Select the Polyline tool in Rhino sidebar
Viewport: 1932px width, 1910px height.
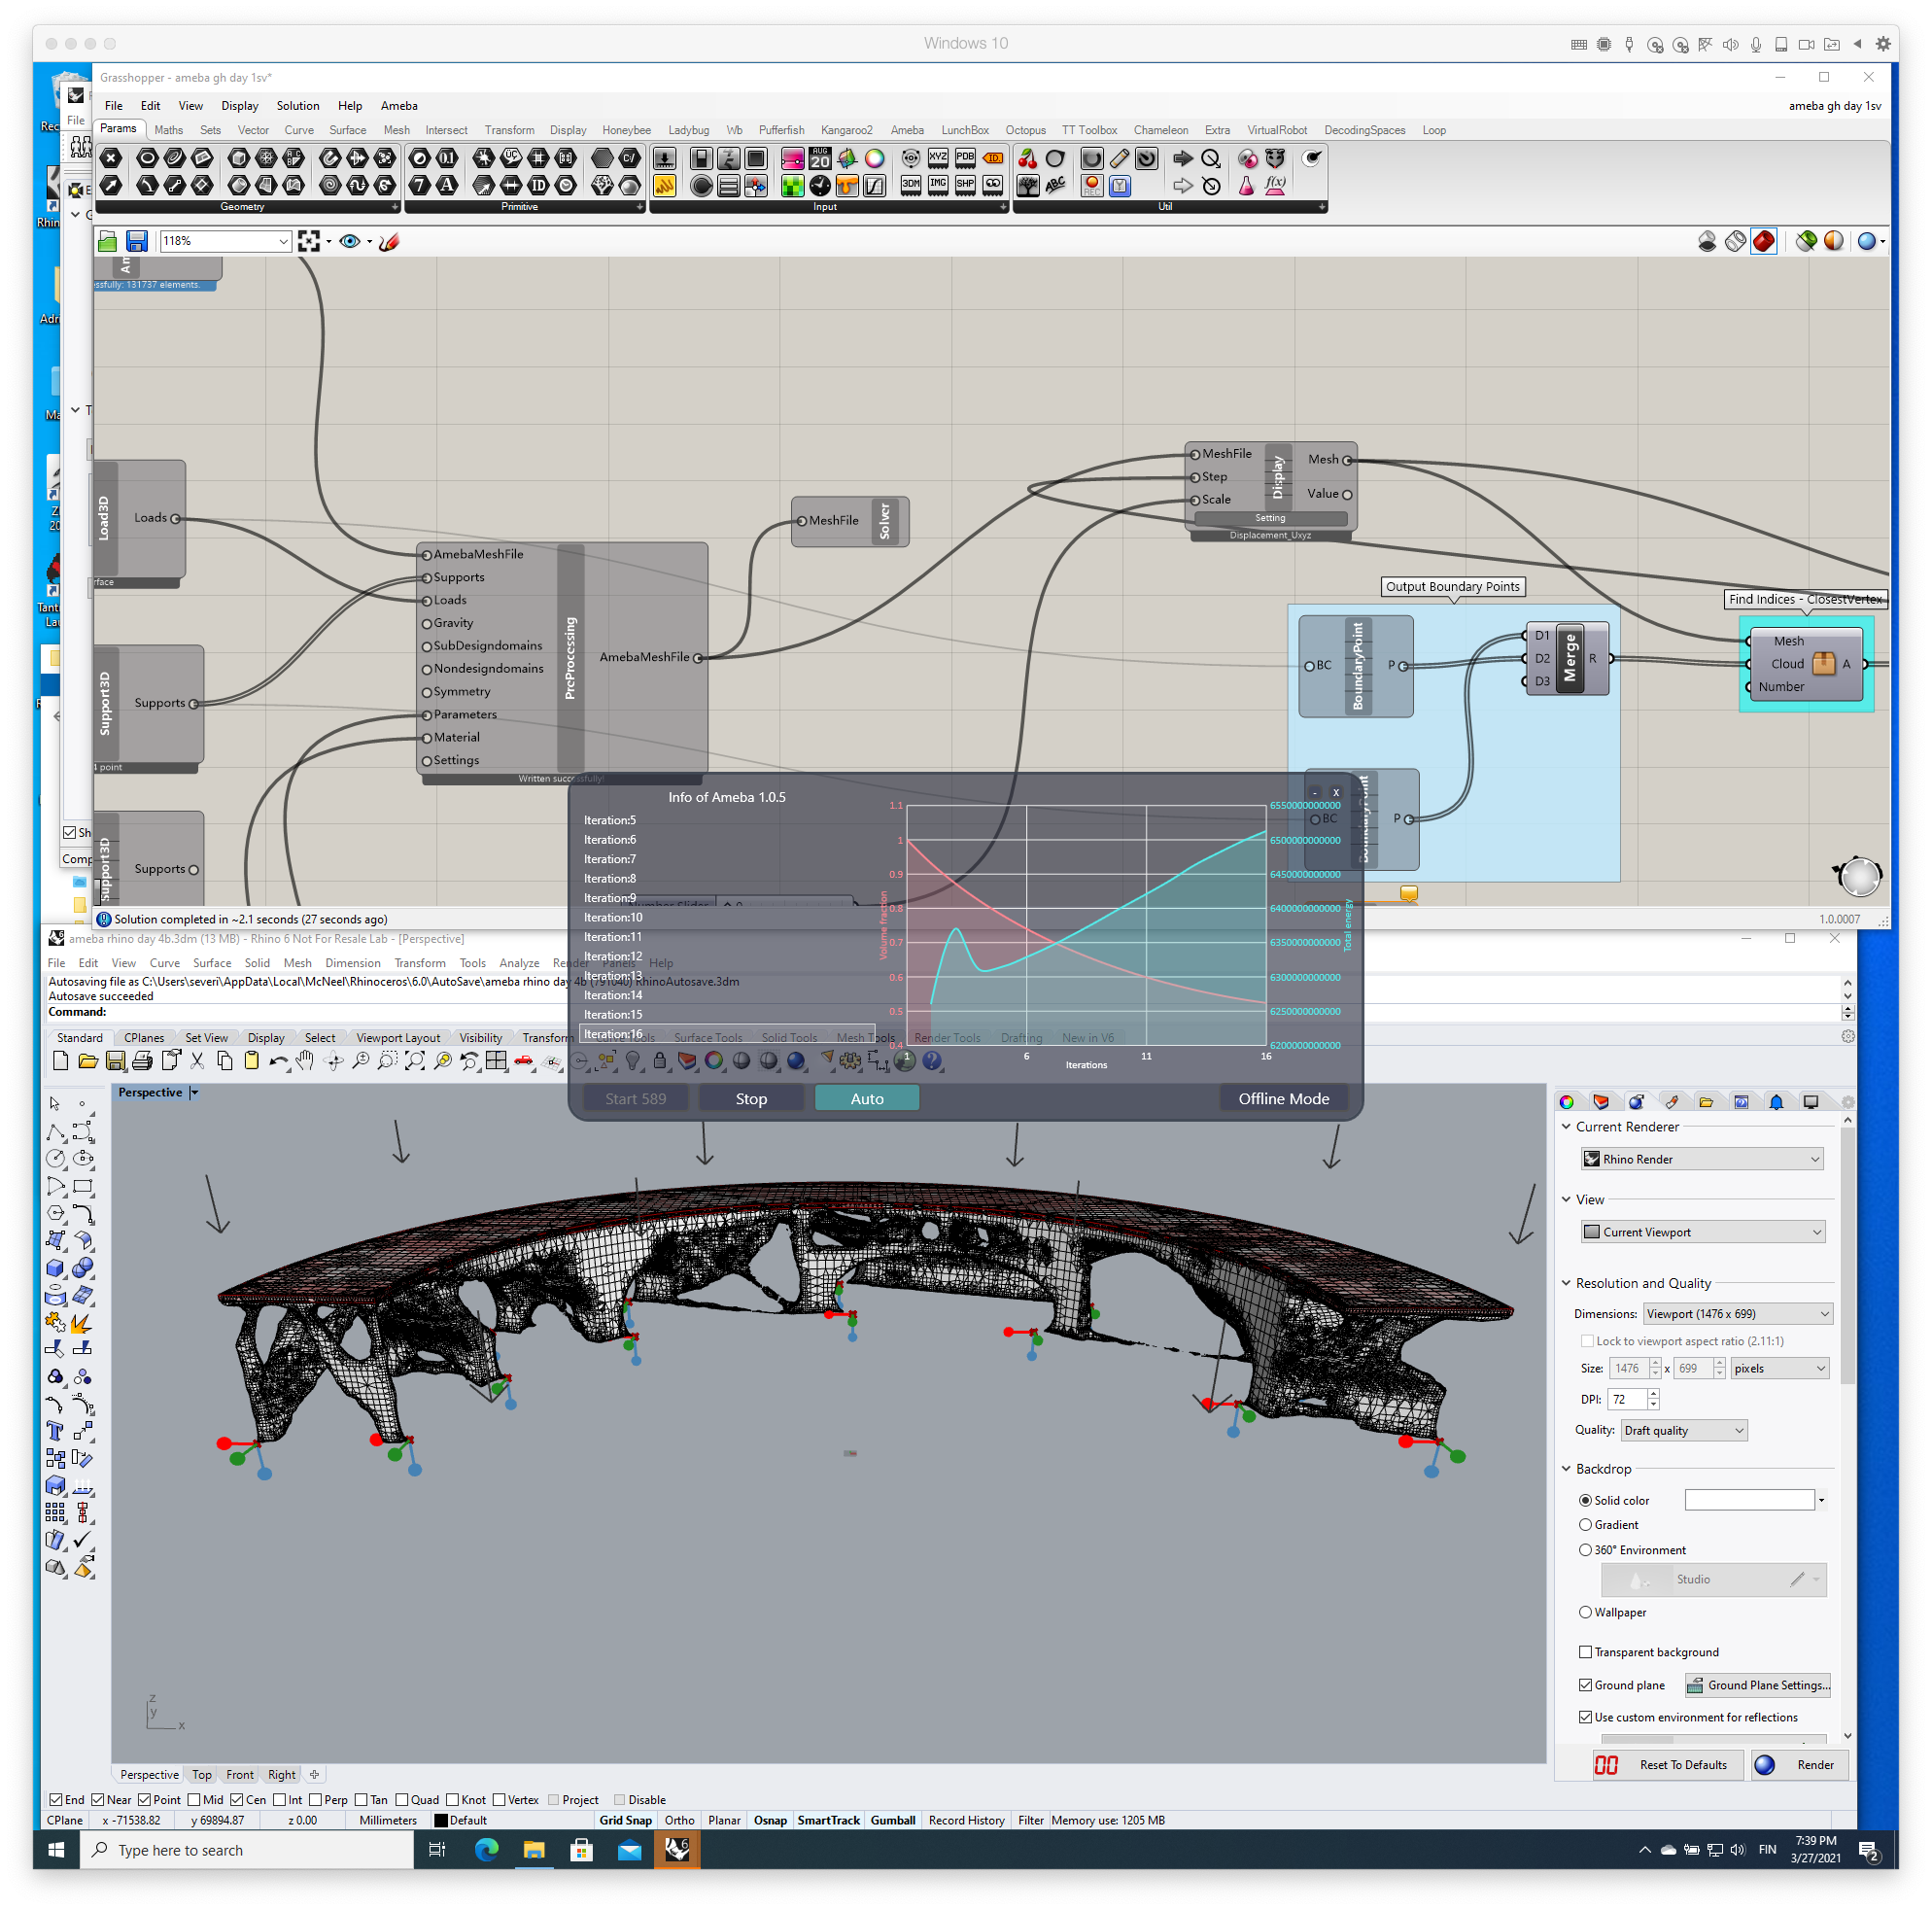pyautogui.click(x=56, y=1133)
